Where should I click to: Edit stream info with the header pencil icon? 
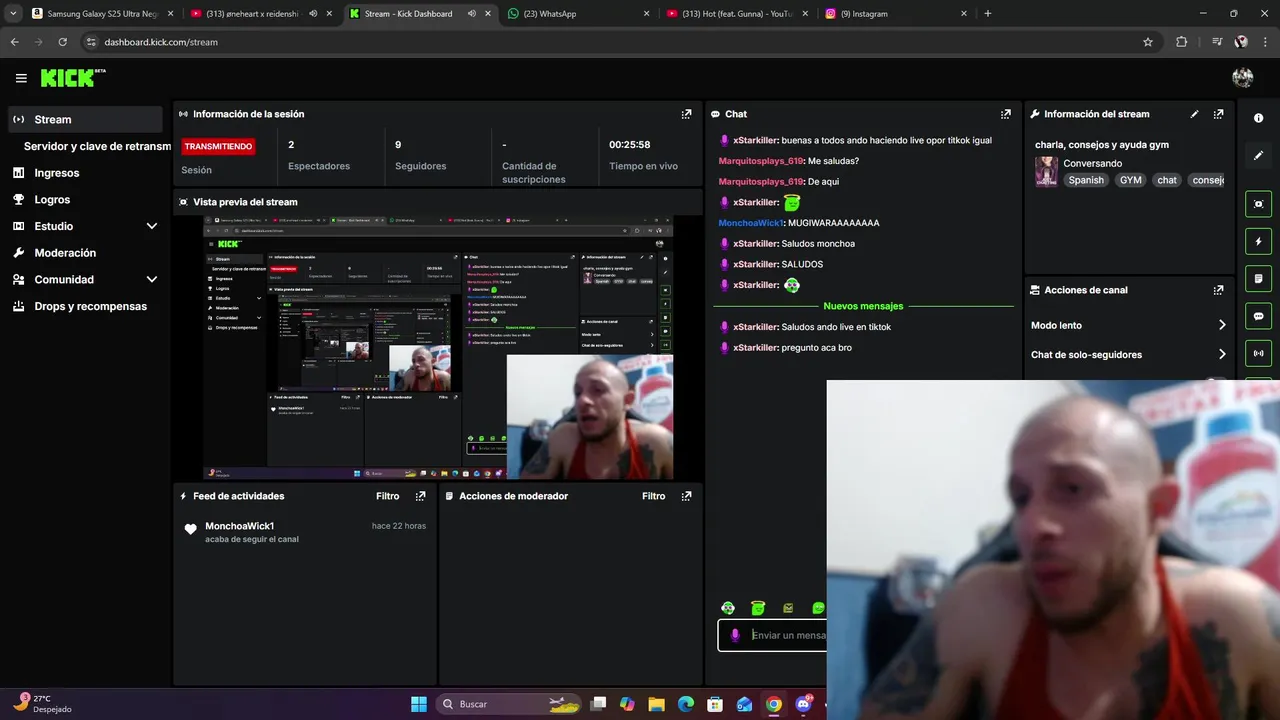[x=1194, y=114]
